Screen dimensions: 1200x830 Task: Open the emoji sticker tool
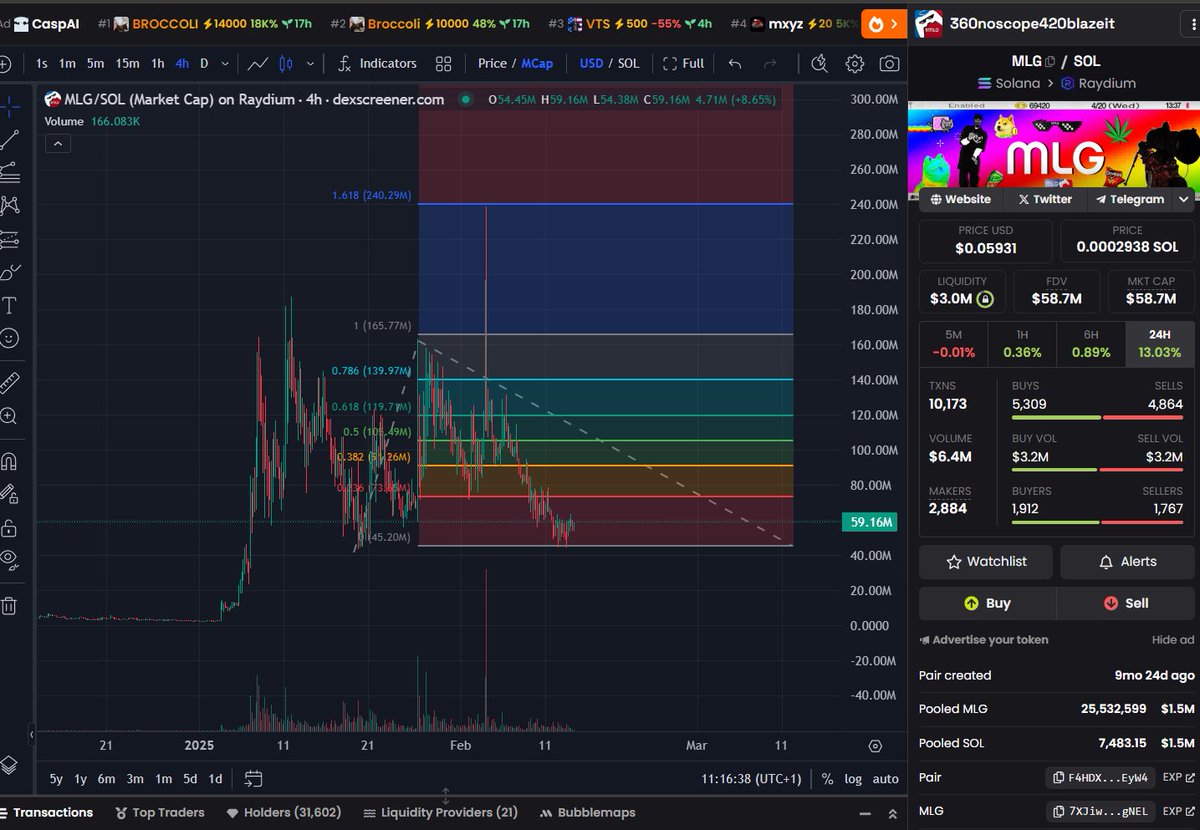[9, 338]
